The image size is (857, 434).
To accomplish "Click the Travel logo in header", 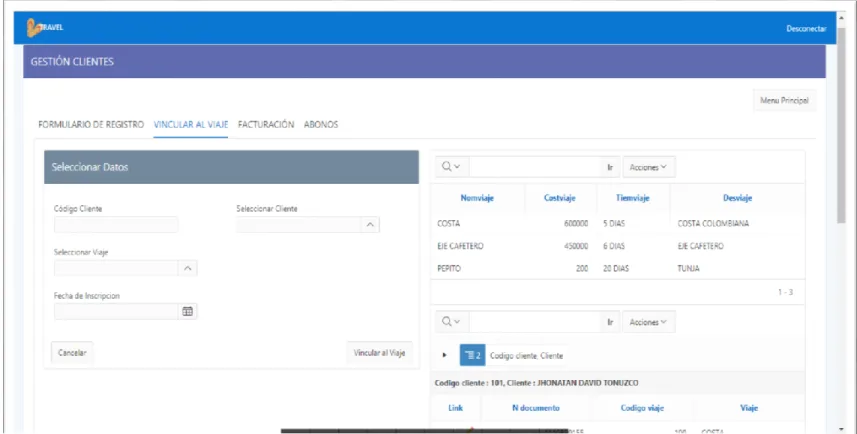I will (45, 27).
